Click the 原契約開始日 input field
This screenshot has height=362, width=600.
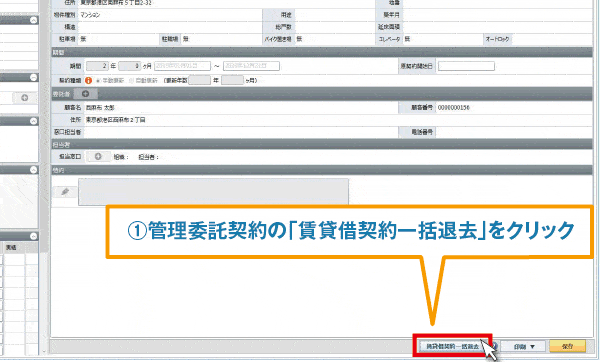pos(466,66)
